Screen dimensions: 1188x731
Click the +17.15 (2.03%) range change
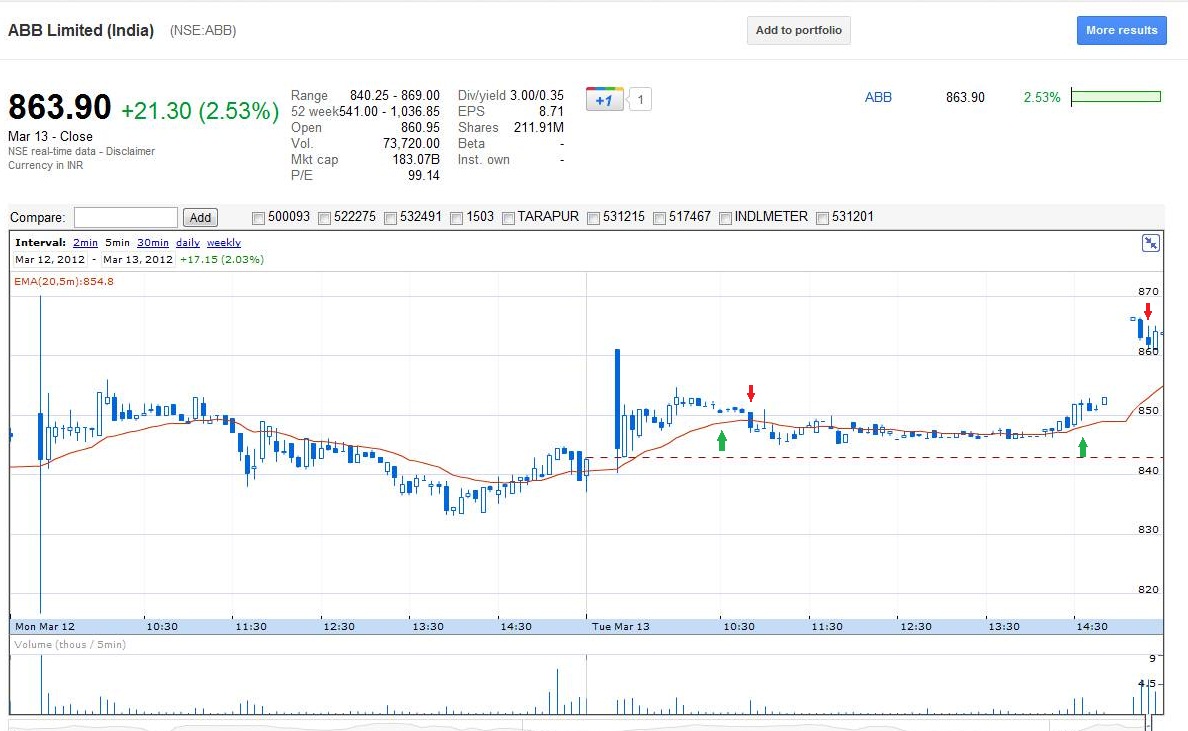(x=222, y=259)
